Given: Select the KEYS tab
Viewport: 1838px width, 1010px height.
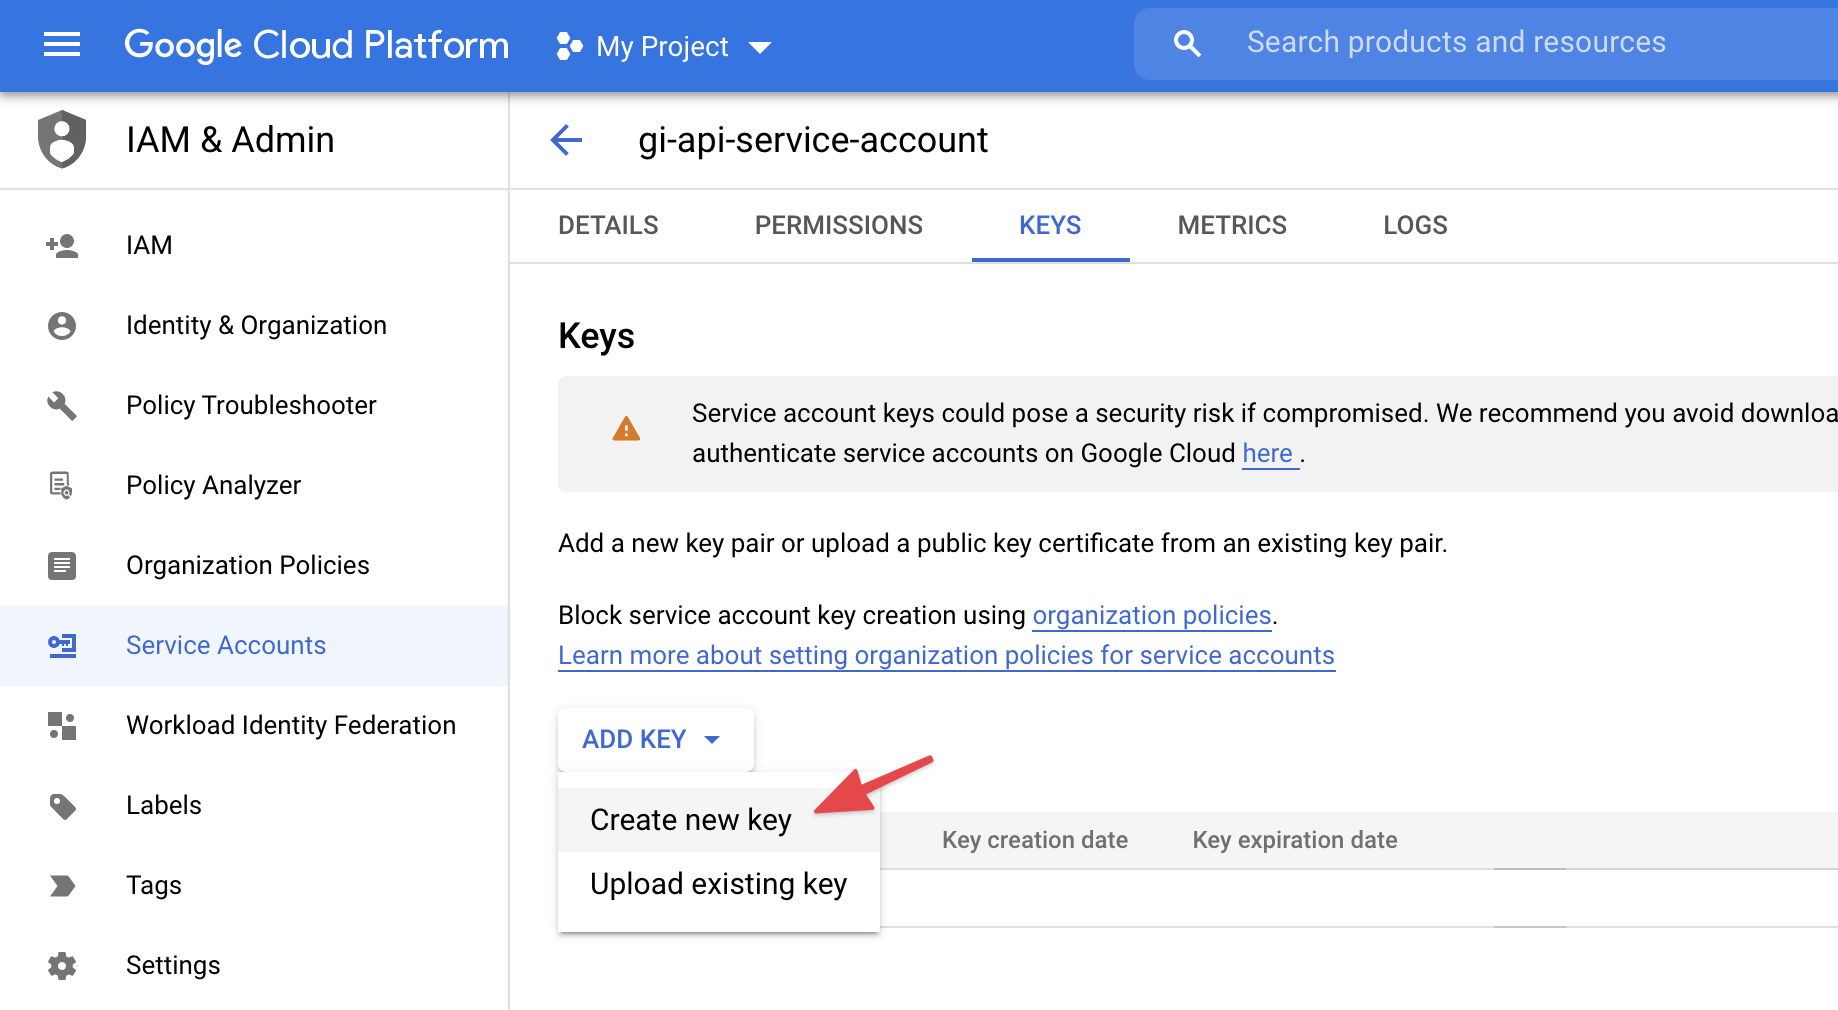Looking at the screenshot, I should pos(1050,225).
